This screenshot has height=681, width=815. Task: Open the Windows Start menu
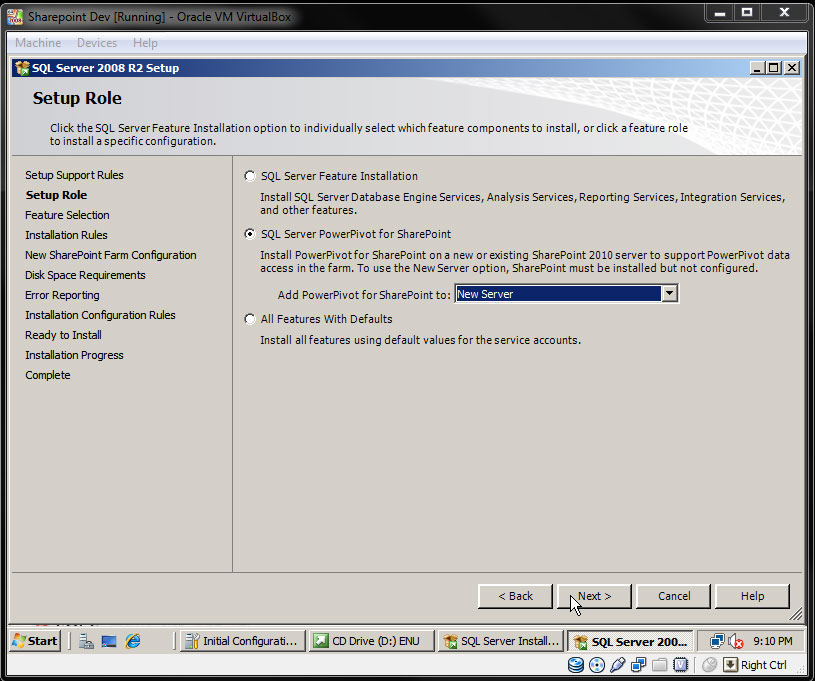coord(35,641)
